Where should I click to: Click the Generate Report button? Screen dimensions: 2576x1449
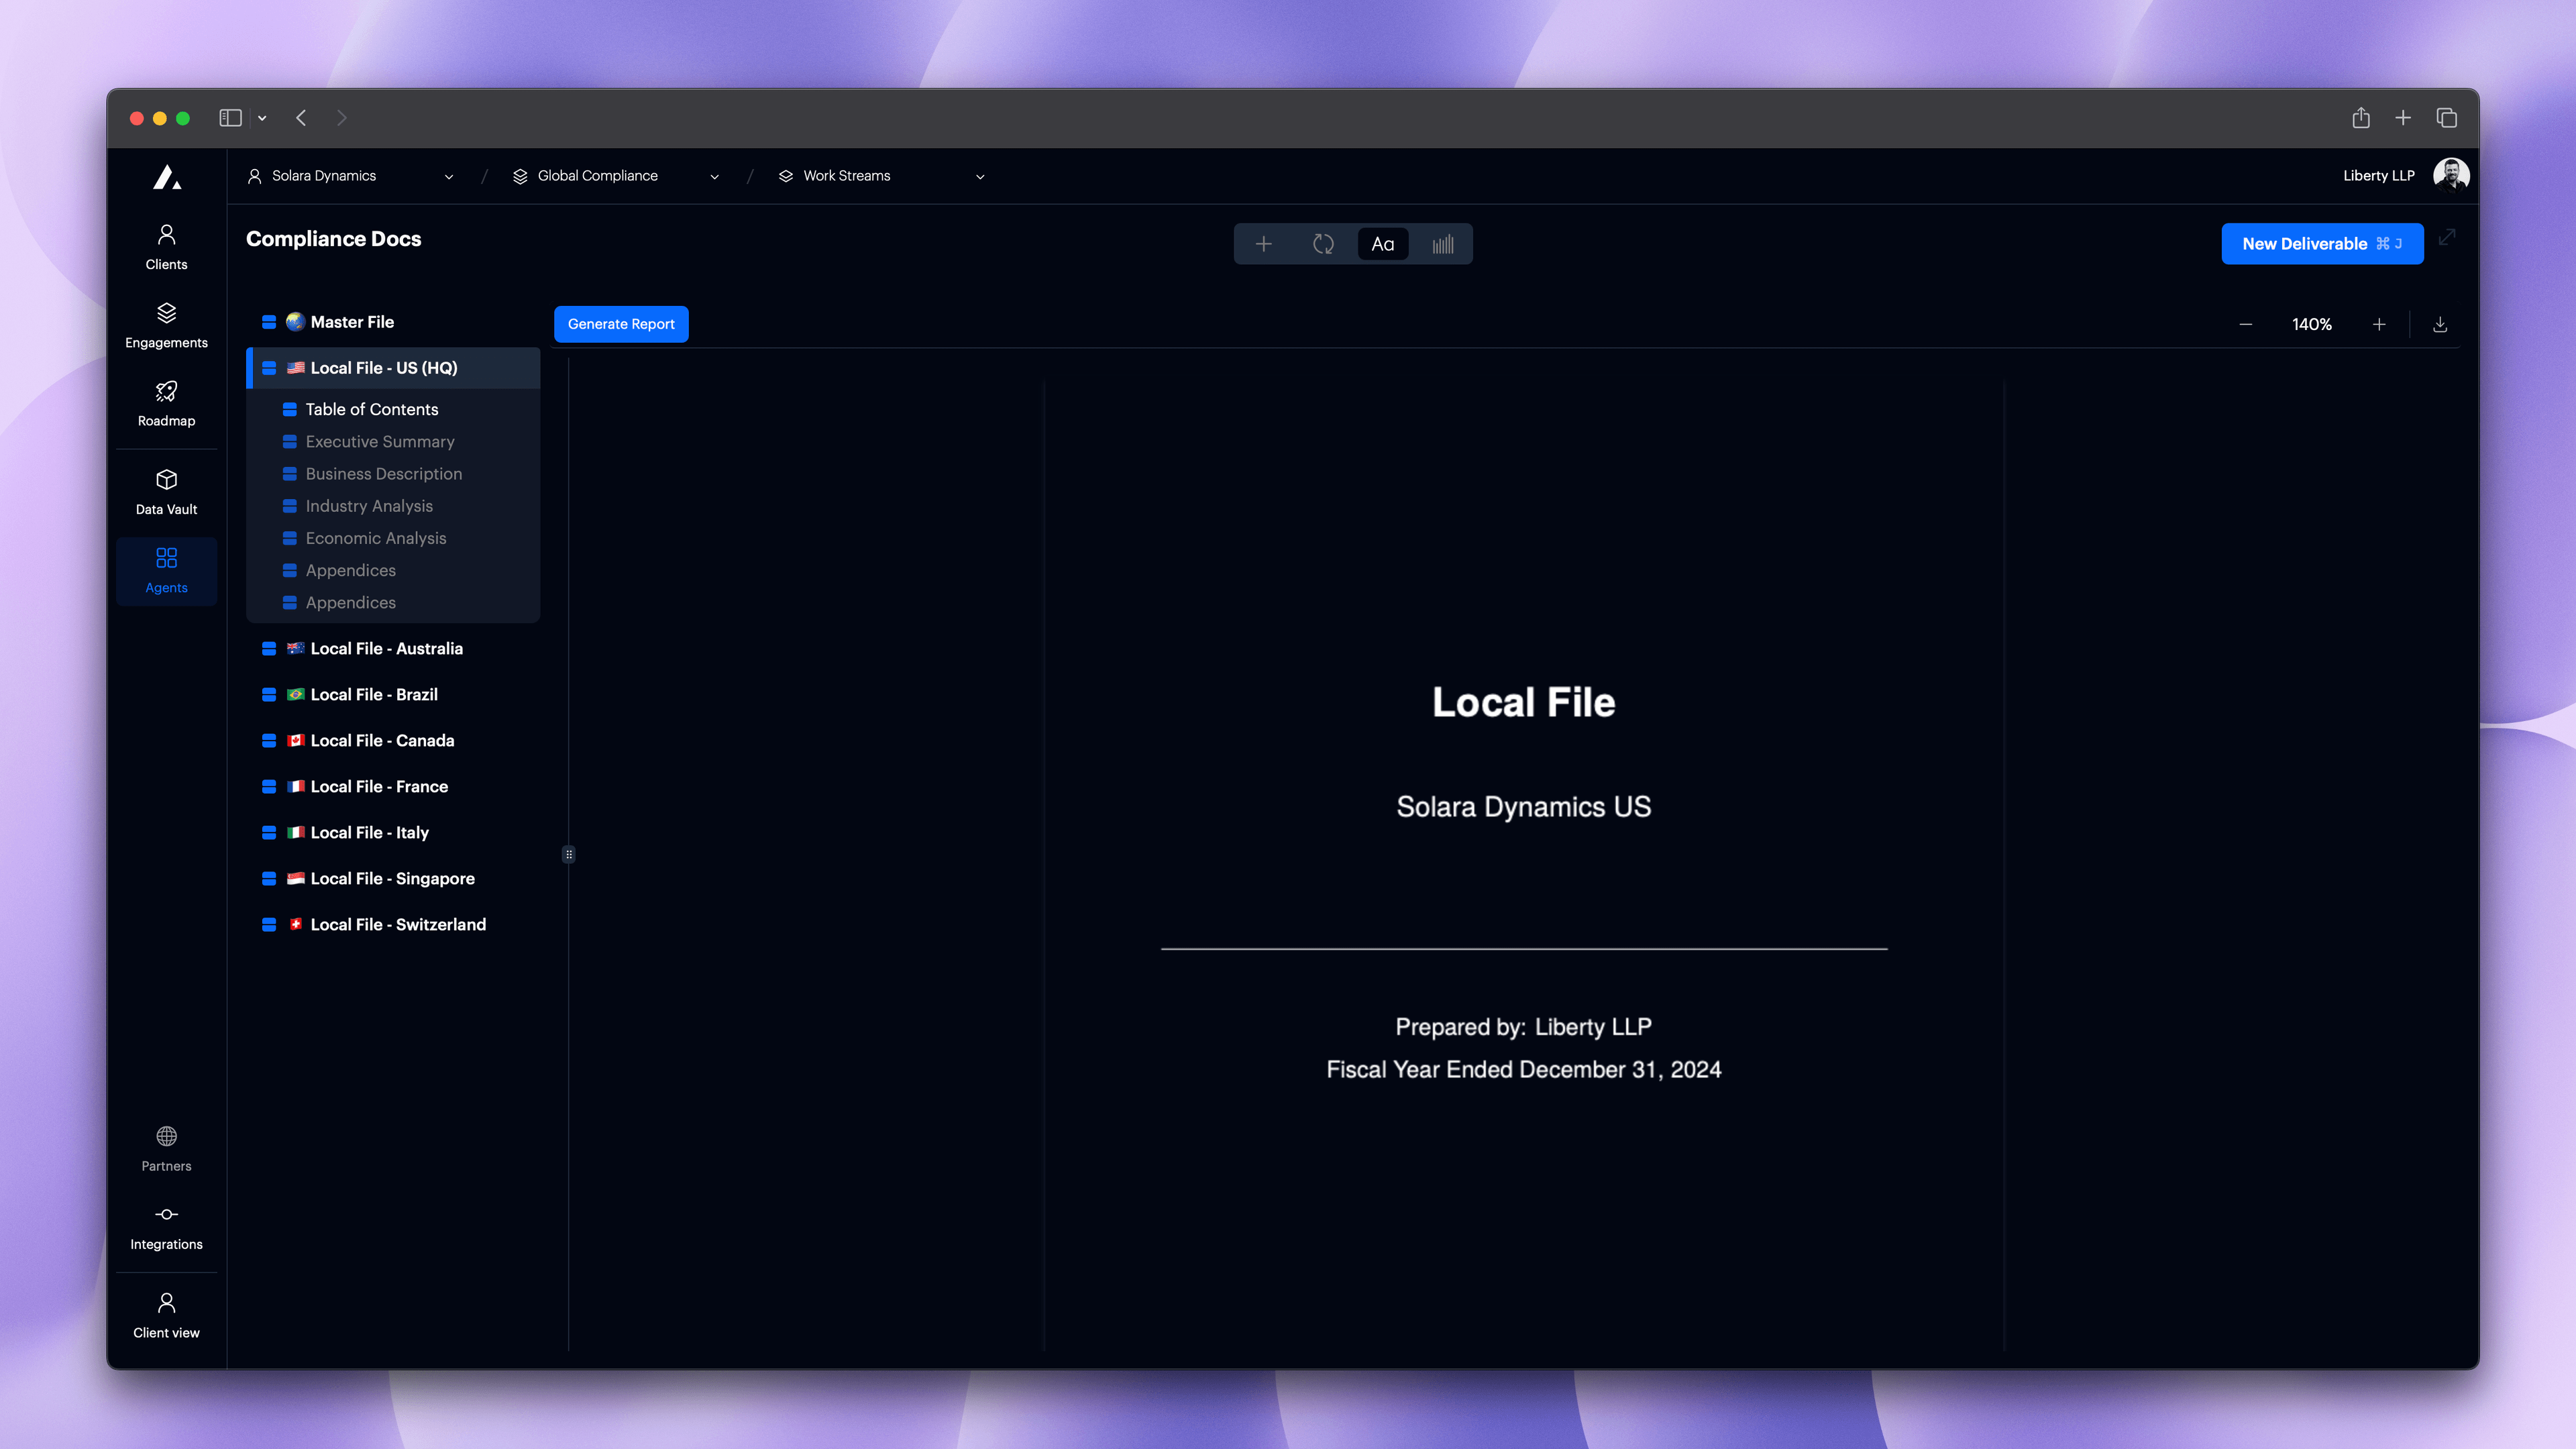click(x=621, y=324)
